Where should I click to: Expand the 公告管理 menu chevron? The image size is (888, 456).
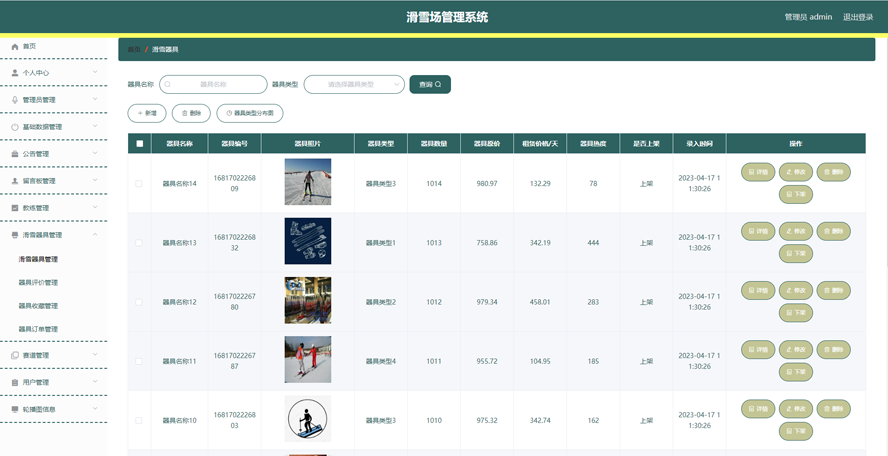95,153
